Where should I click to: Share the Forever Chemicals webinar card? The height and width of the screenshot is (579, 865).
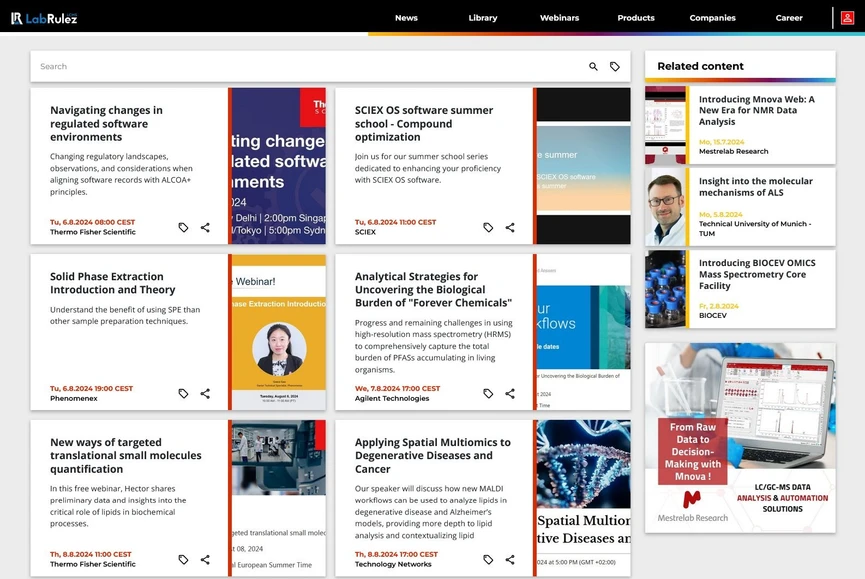(x=509, y=393)
